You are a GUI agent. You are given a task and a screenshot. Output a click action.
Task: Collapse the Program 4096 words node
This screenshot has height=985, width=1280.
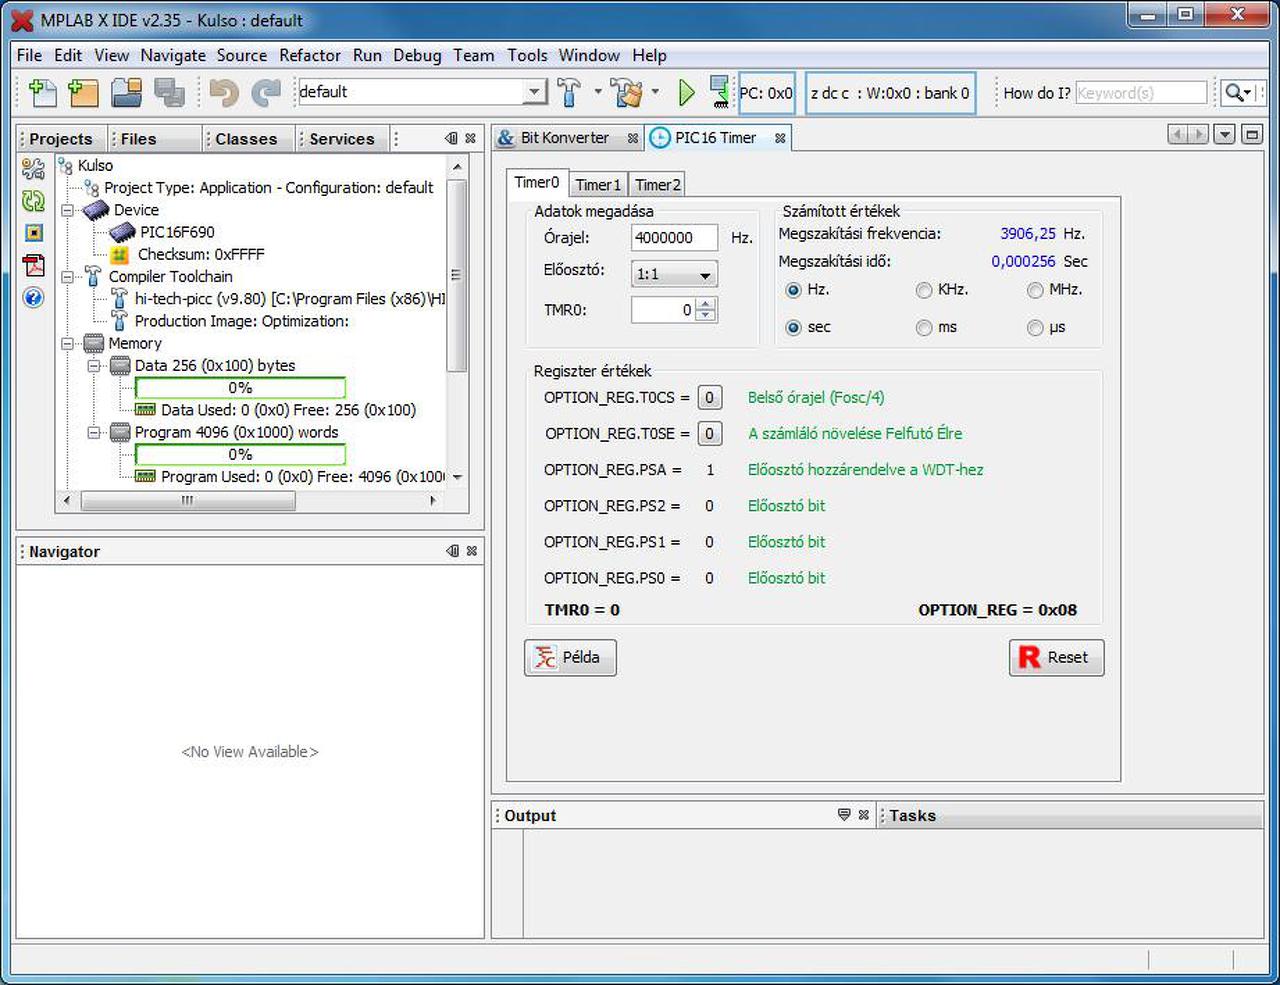click(94, 432)
